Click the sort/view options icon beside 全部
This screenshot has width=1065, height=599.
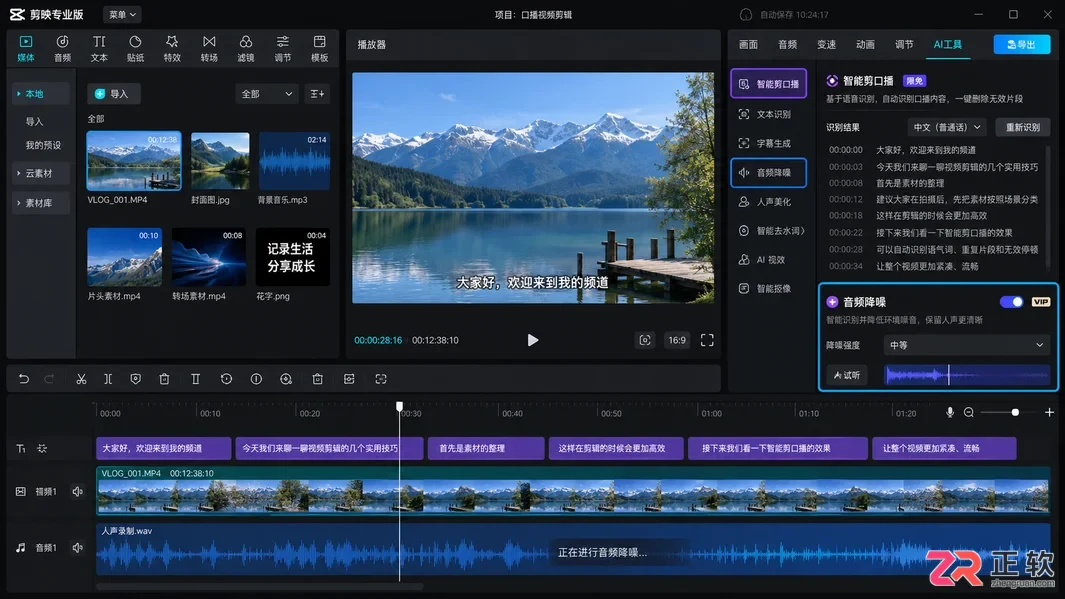317,94
